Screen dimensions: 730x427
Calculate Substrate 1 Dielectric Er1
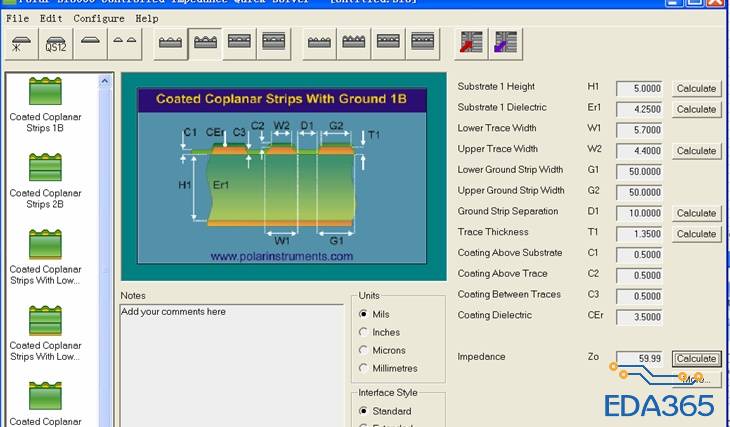pyautogui.click(x=696, y=109)
